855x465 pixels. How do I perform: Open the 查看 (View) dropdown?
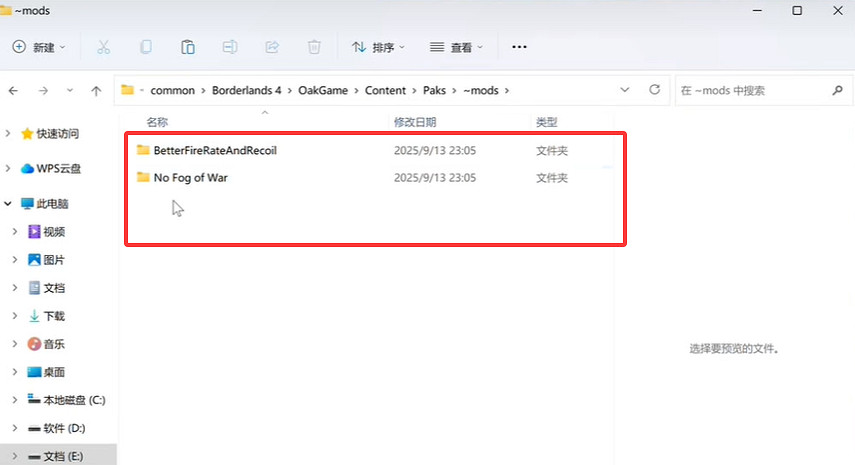457,47
